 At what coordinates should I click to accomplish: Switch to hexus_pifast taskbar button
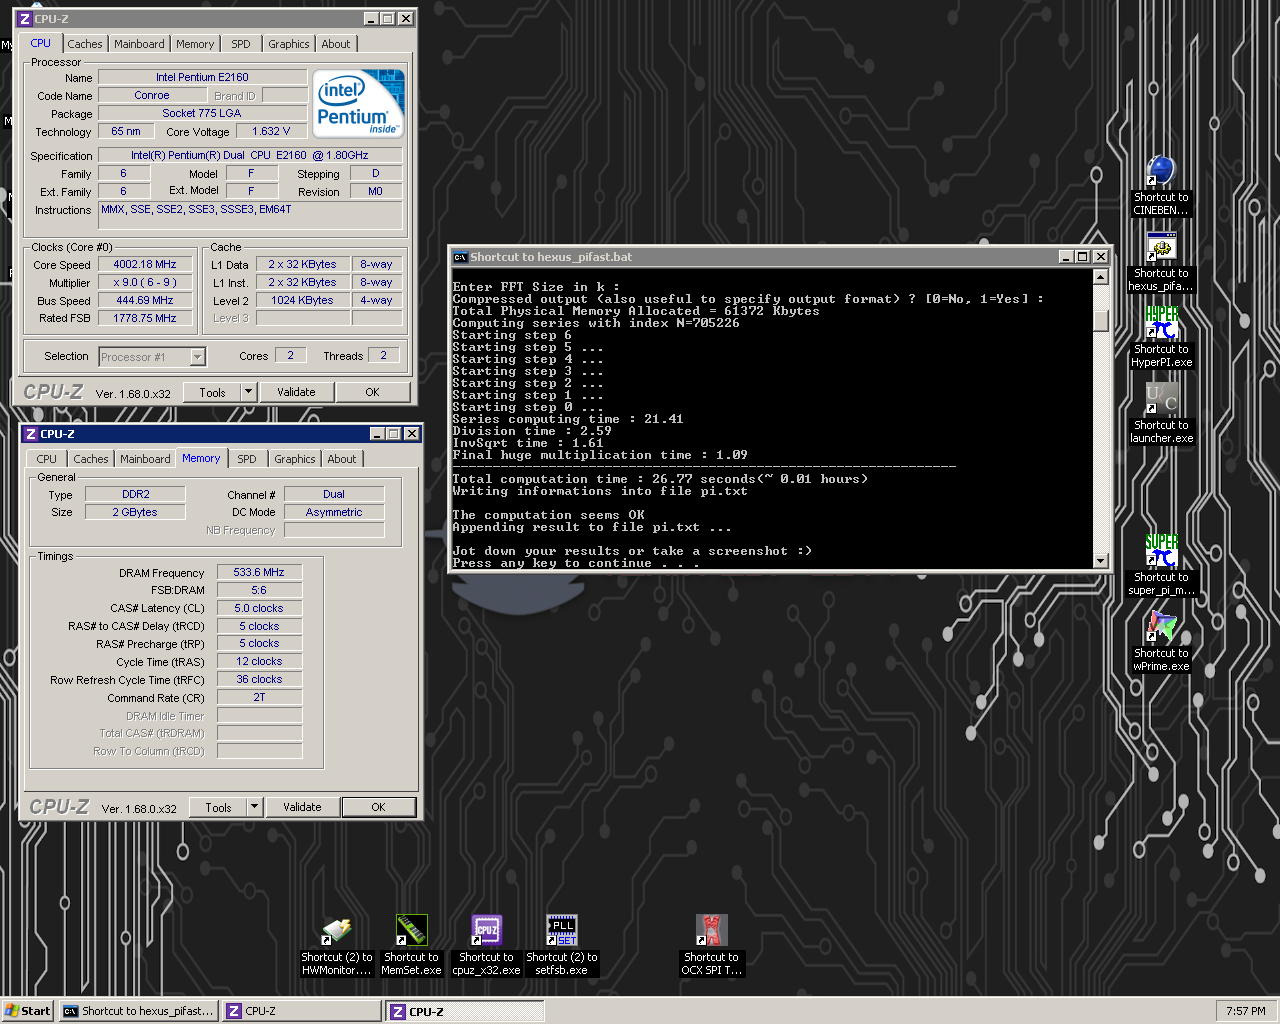(x=137, y=1011)
